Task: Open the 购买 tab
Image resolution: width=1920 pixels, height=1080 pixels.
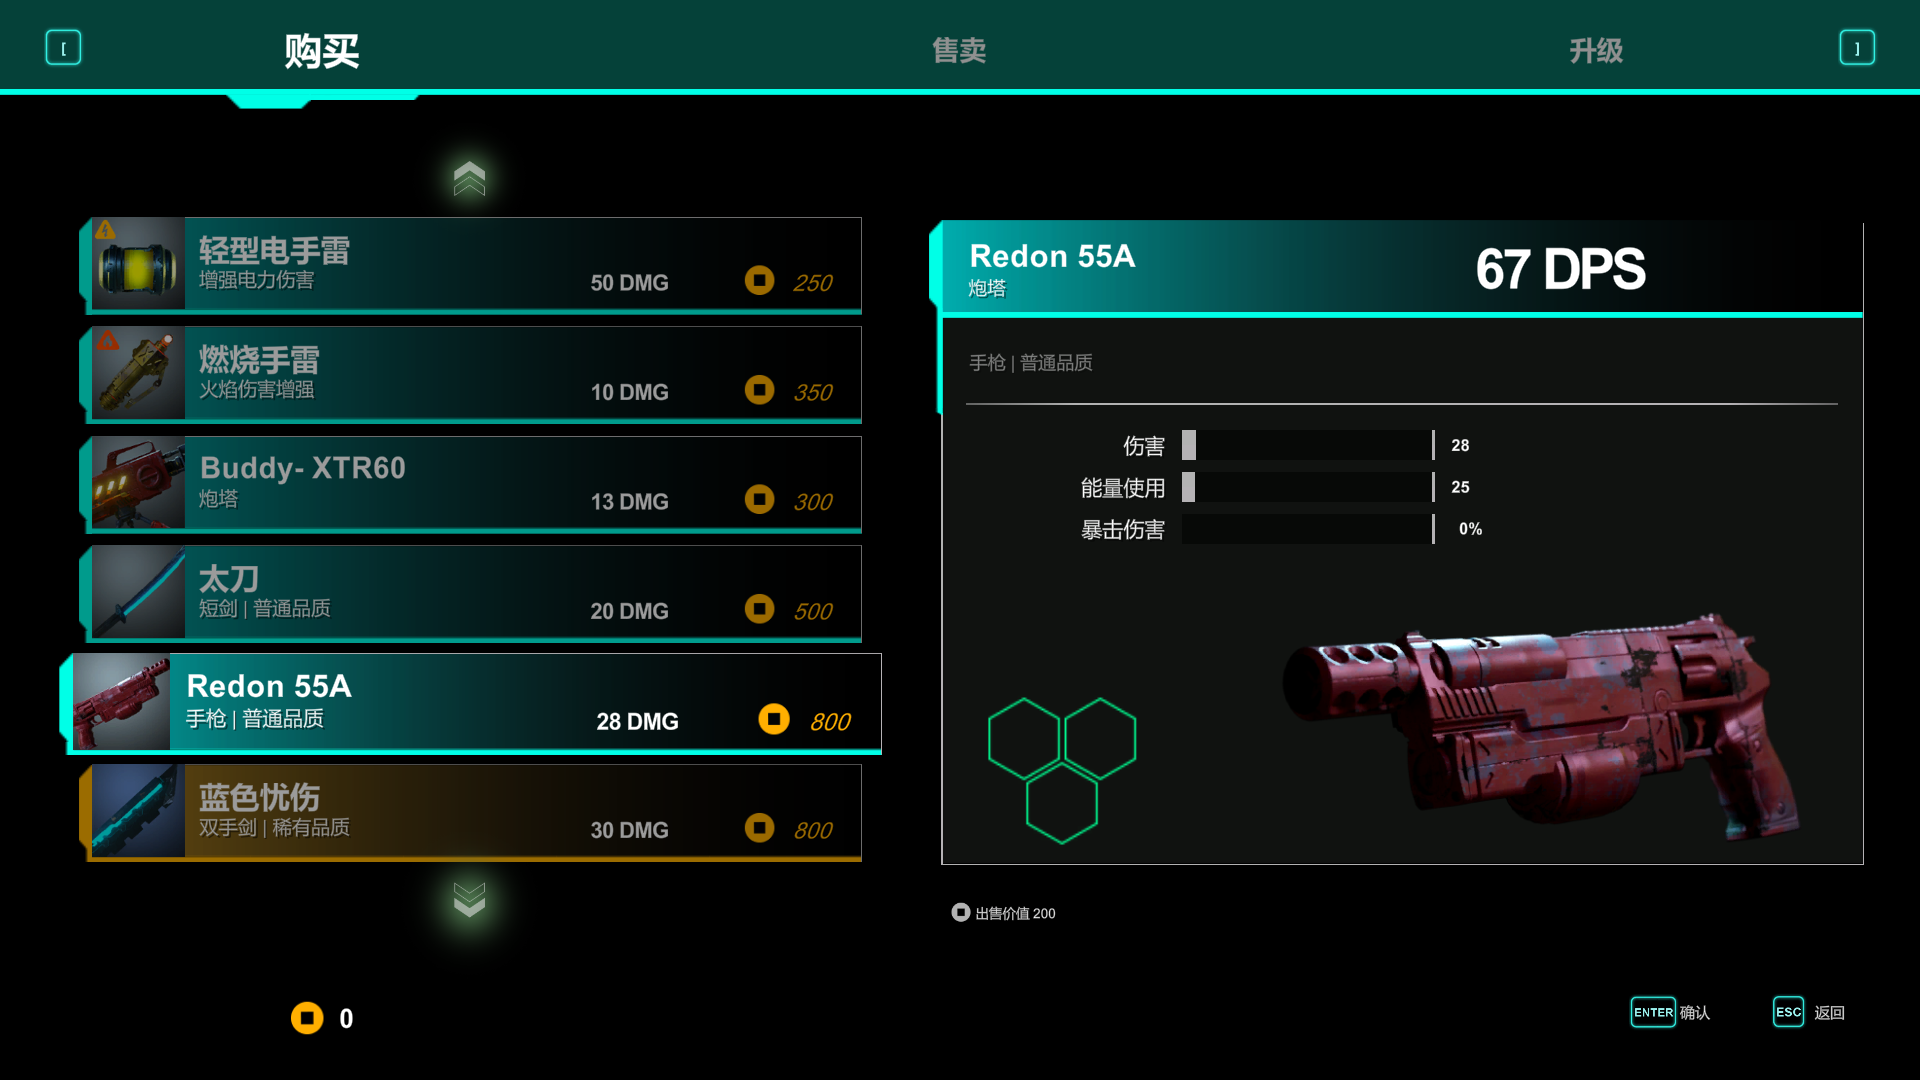Action: pyautogui.click(x=321, y=50)
